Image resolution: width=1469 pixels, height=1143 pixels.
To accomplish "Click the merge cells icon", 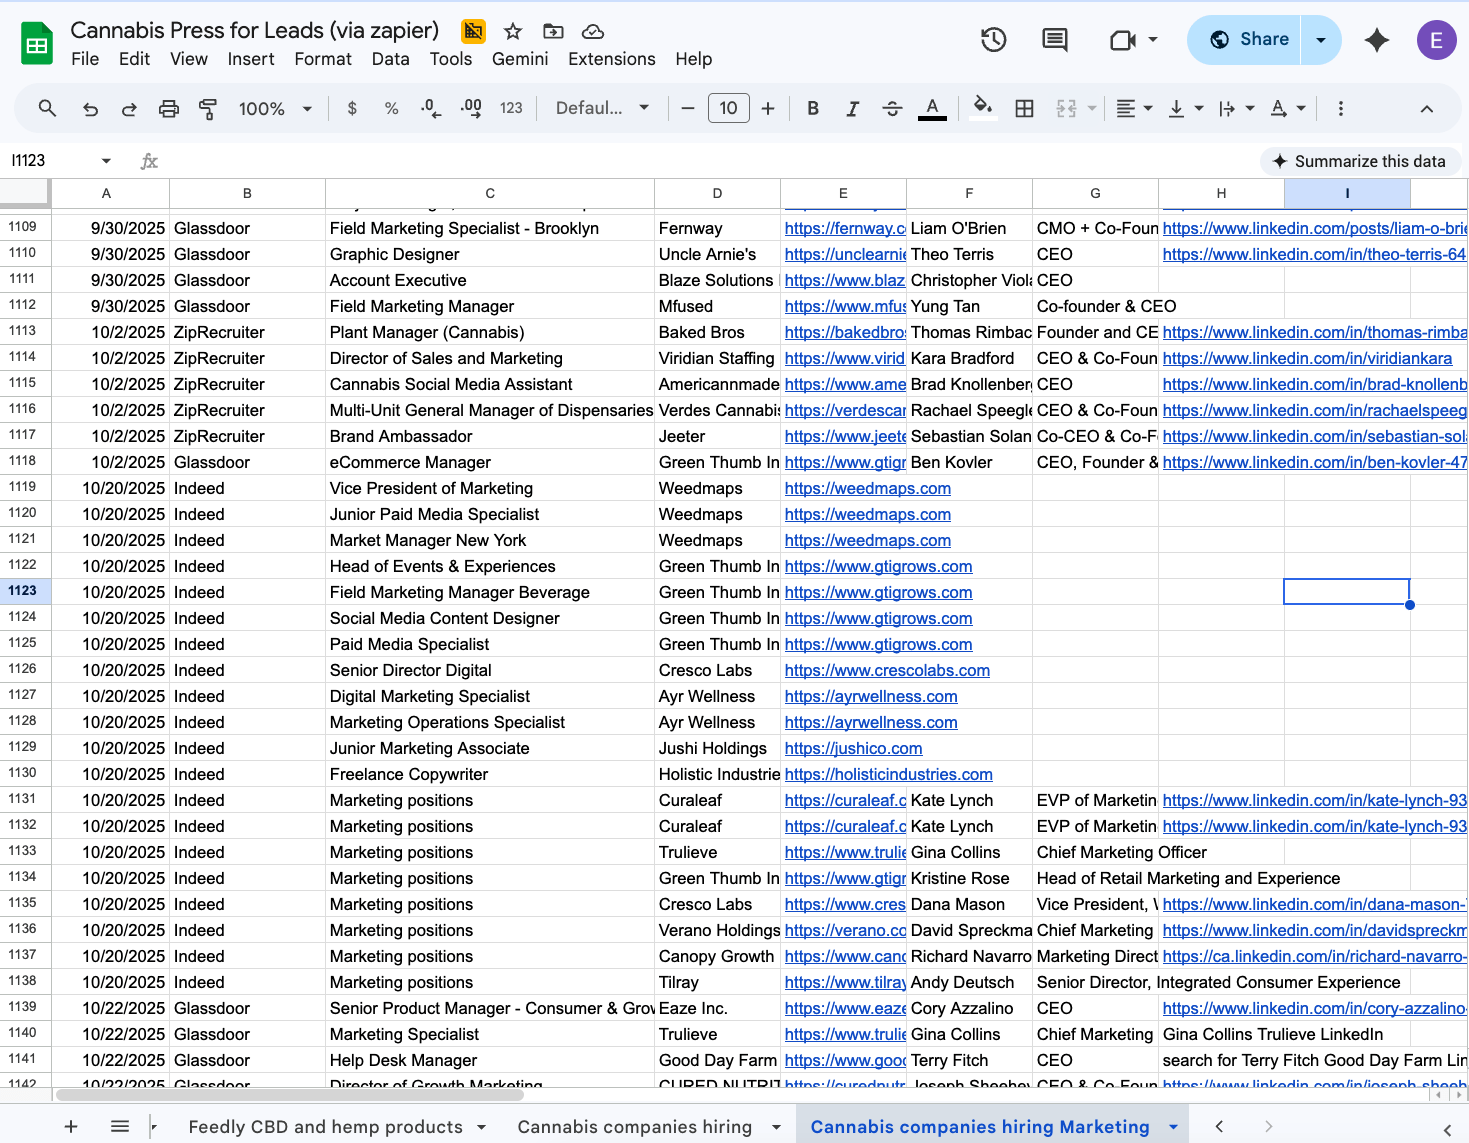I will click(x=1067, y=108).
